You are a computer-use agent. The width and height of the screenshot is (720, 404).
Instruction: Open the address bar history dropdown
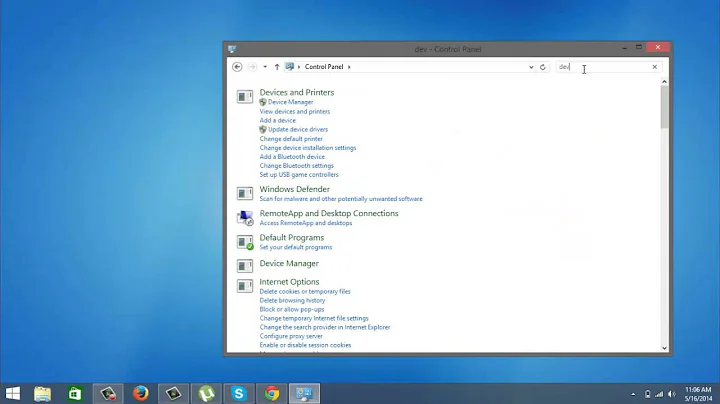pyautogui.click(x=531, y=67)
